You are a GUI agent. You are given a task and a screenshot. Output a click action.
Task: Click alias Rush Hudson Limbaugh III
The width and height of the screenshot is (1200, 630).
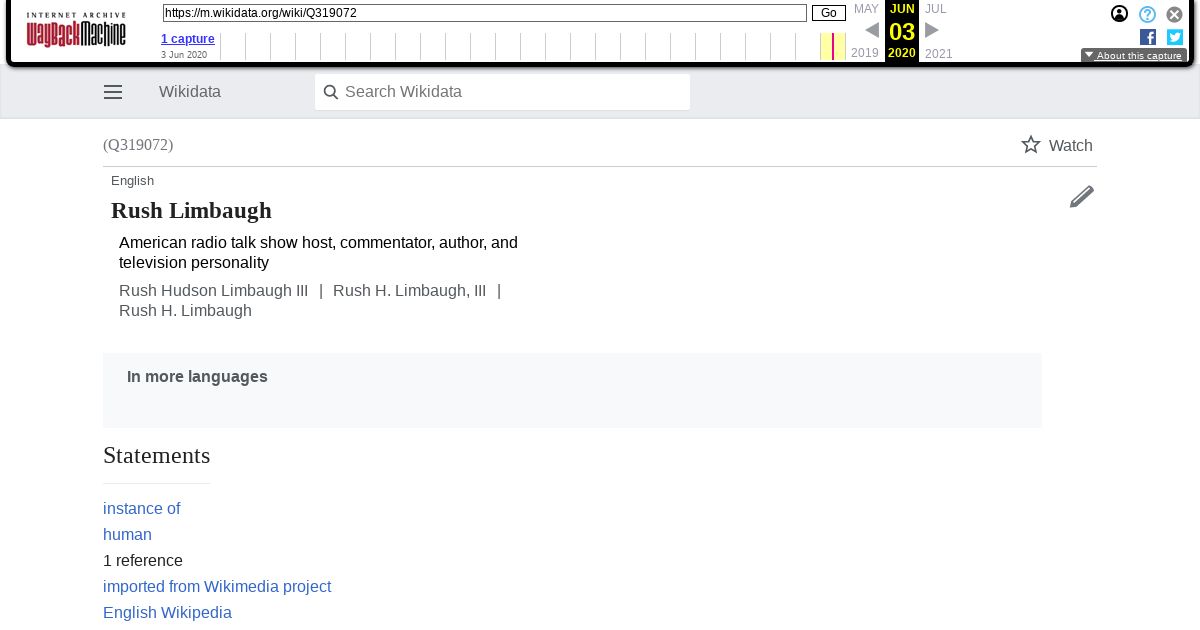click(x=214, y=290)
